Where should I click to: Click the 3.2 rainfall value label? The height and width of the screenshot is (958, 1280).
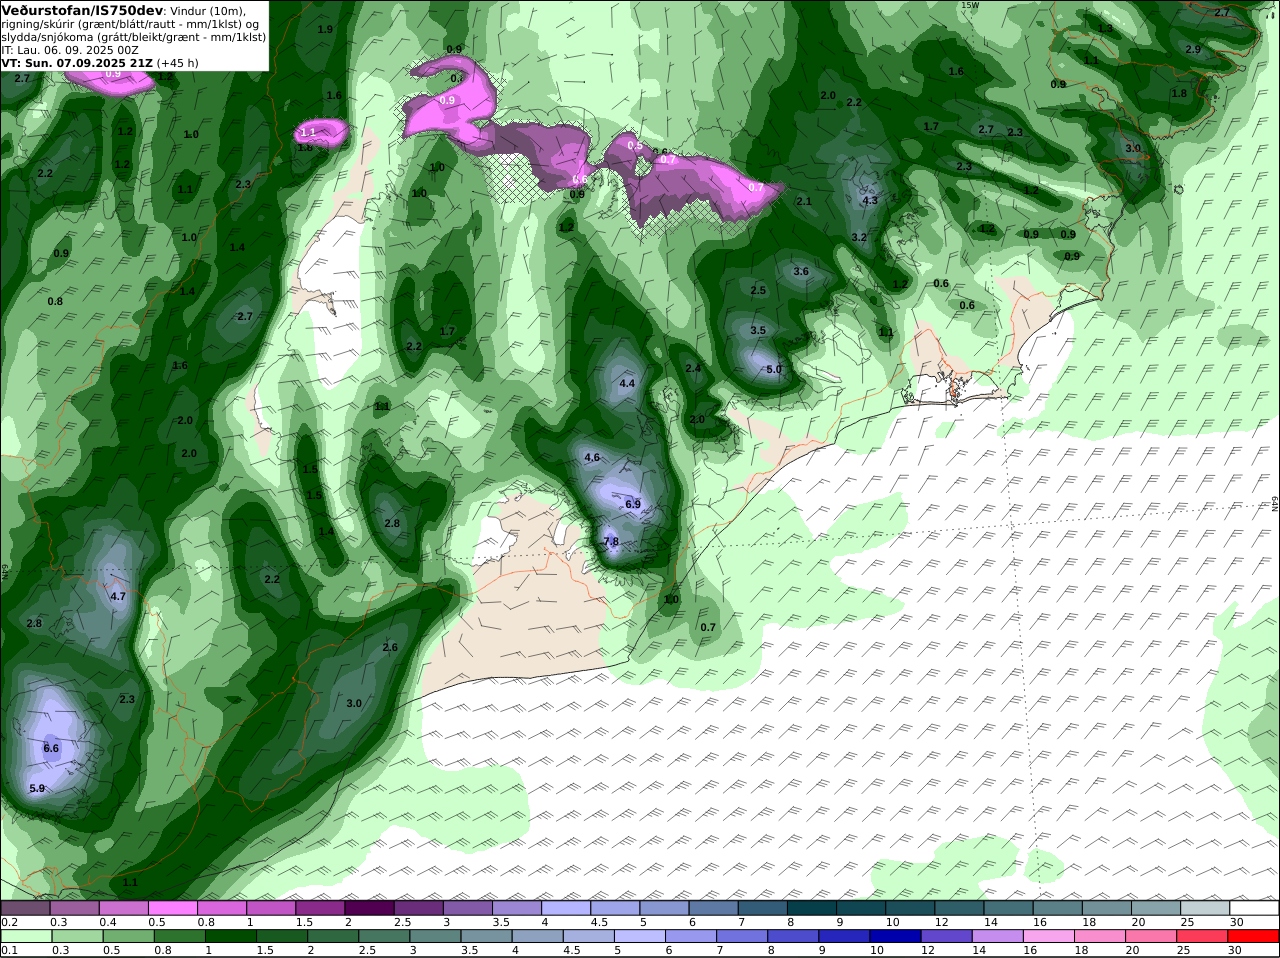[x=859, y=238]
